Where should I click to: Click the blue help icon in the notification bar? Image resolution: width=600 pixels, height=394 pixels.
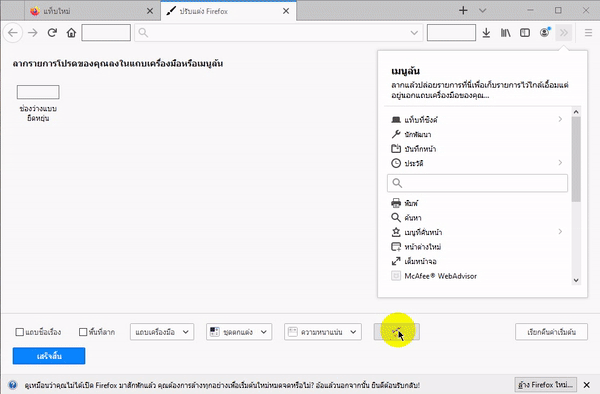(13, 385)
